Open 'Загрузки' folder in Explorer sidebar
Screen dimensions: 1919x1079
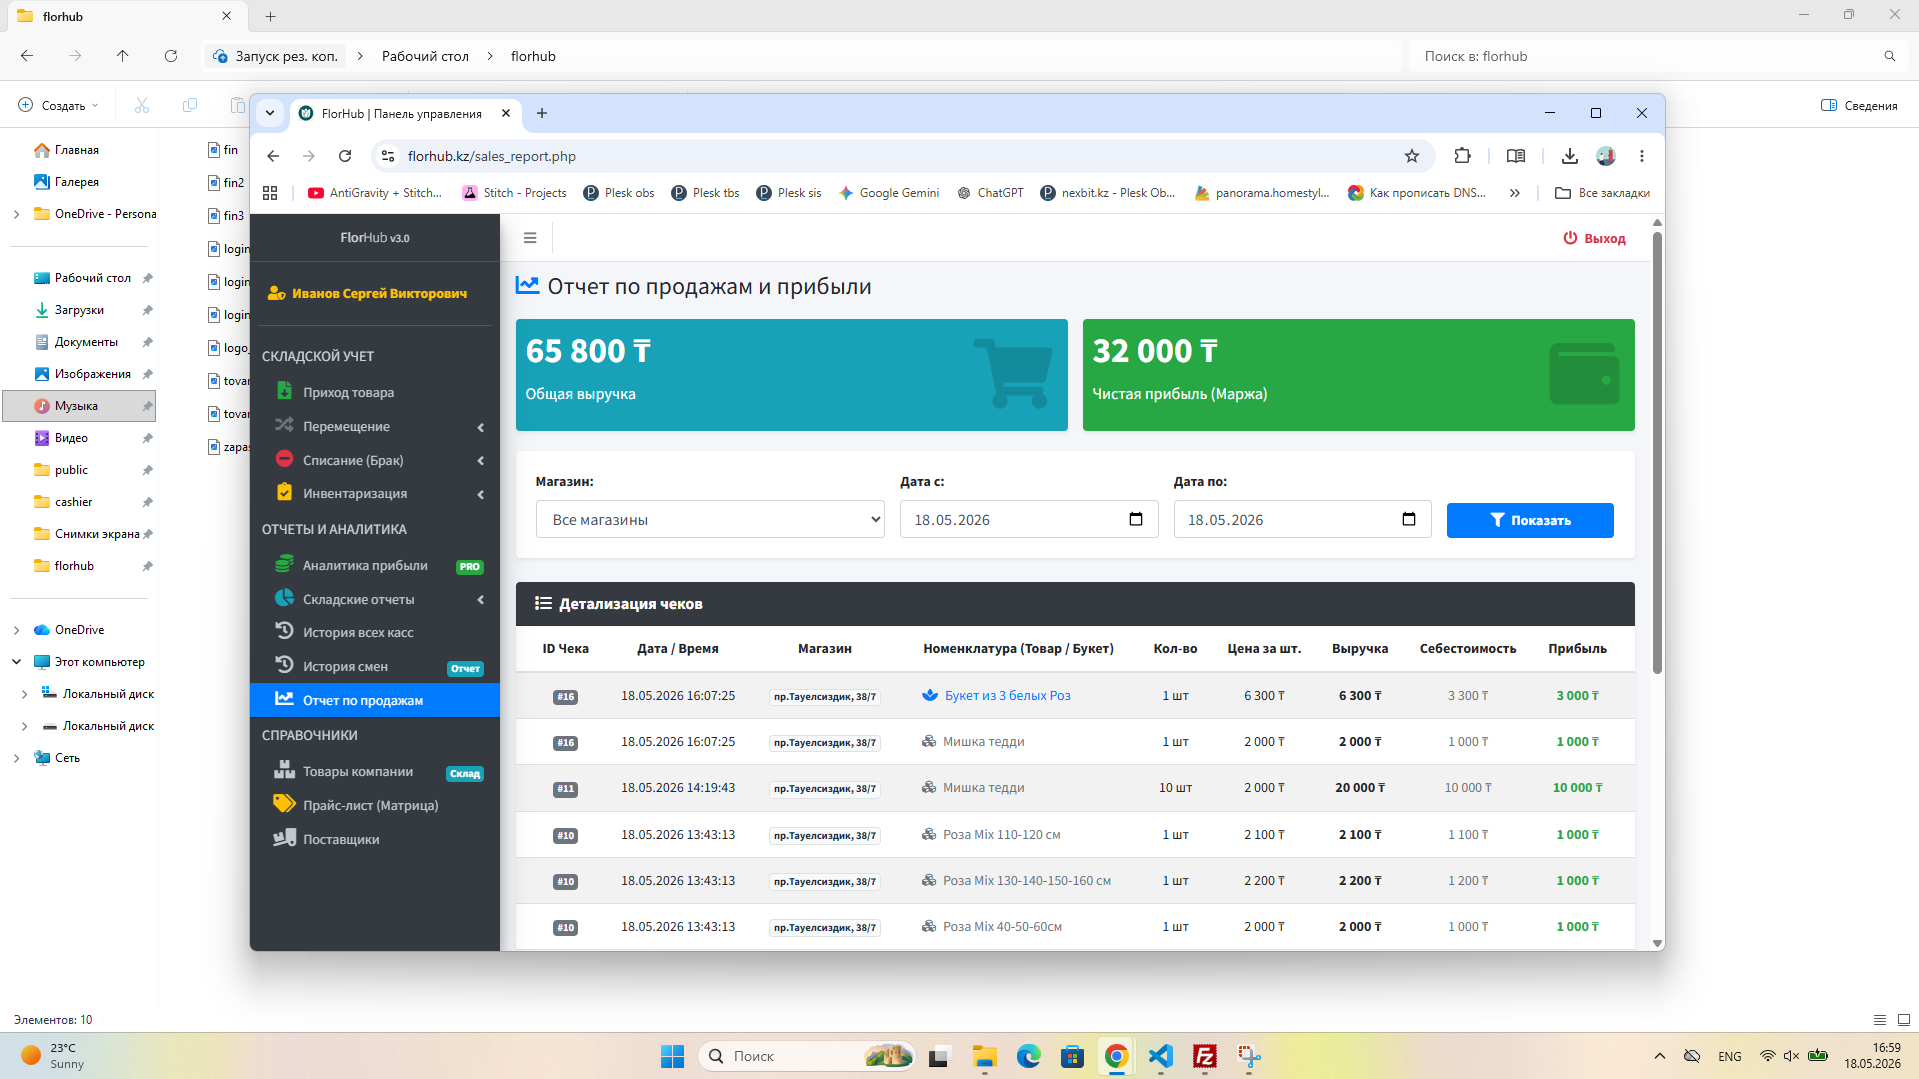click(79, 310)
